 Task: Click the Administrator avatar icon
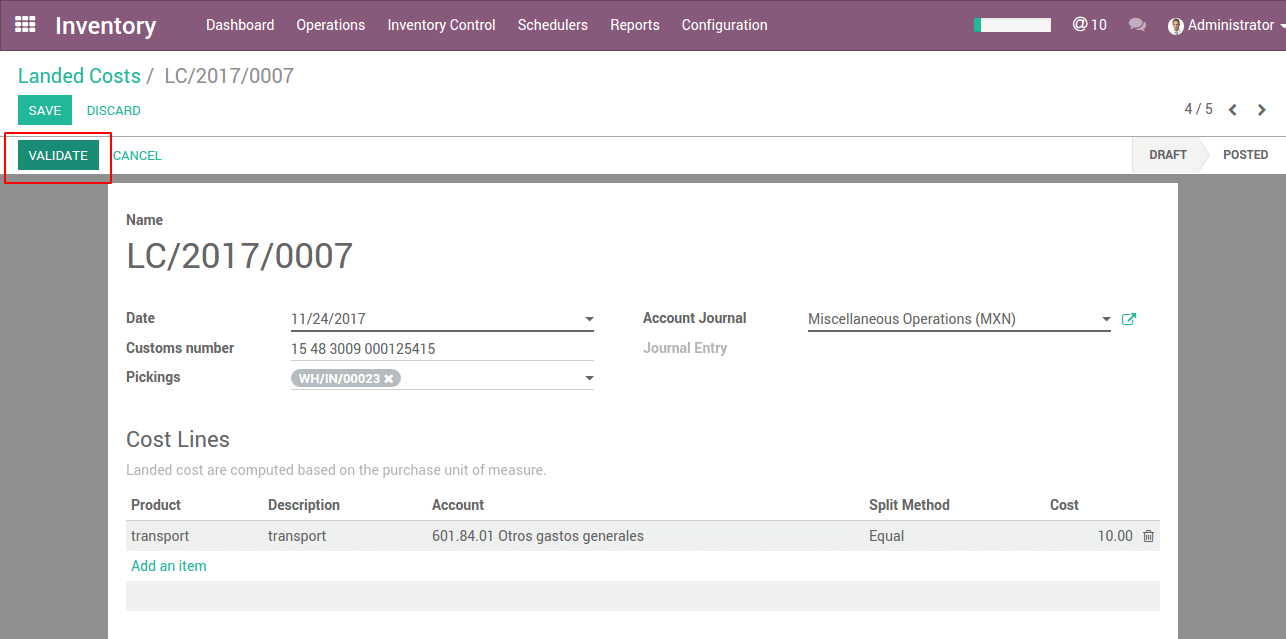click(x=1176, y=26)
